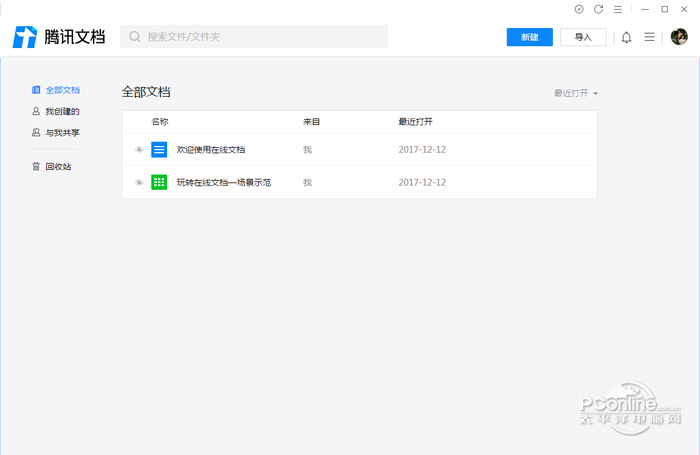This screenshot has height=455, width=700.
Task: Click the 导入 import button
Action: (583, 37)
